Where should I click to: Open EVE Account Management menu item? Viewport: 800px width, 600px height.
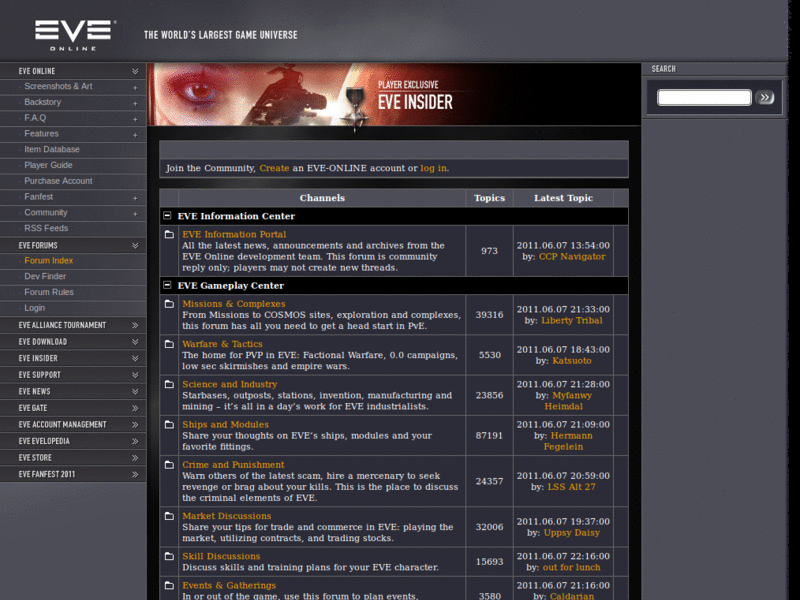73,424
